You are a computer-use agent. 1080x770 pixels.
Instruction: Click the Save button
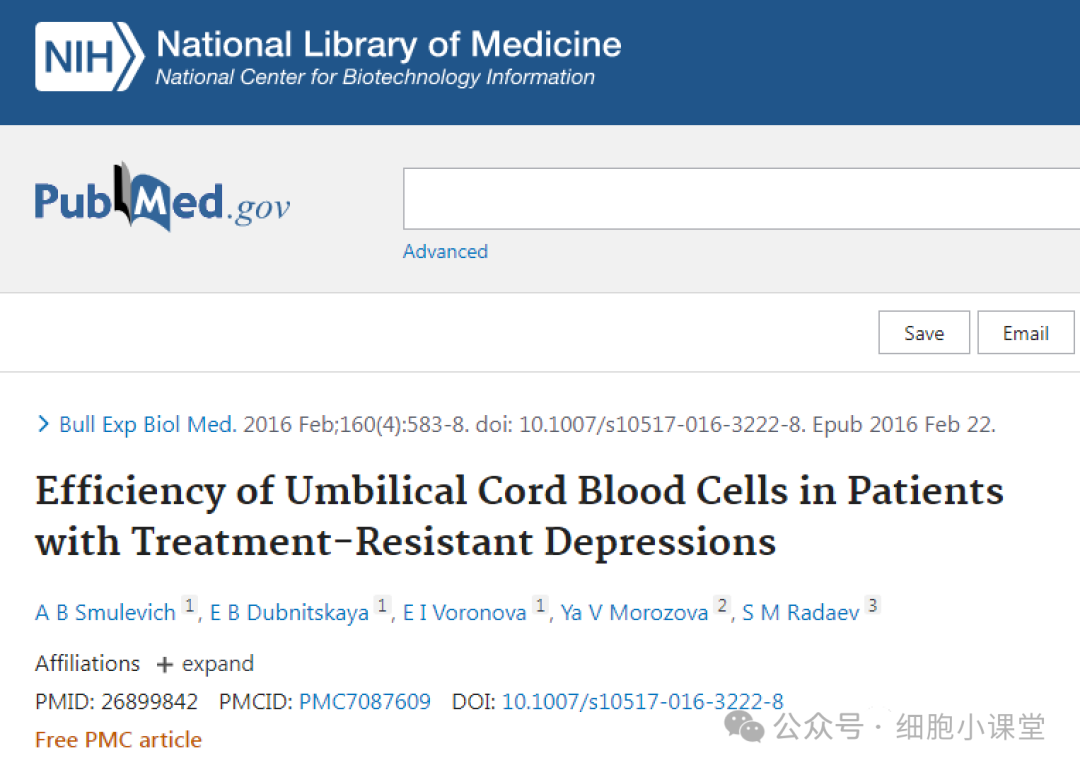point(924,333)
